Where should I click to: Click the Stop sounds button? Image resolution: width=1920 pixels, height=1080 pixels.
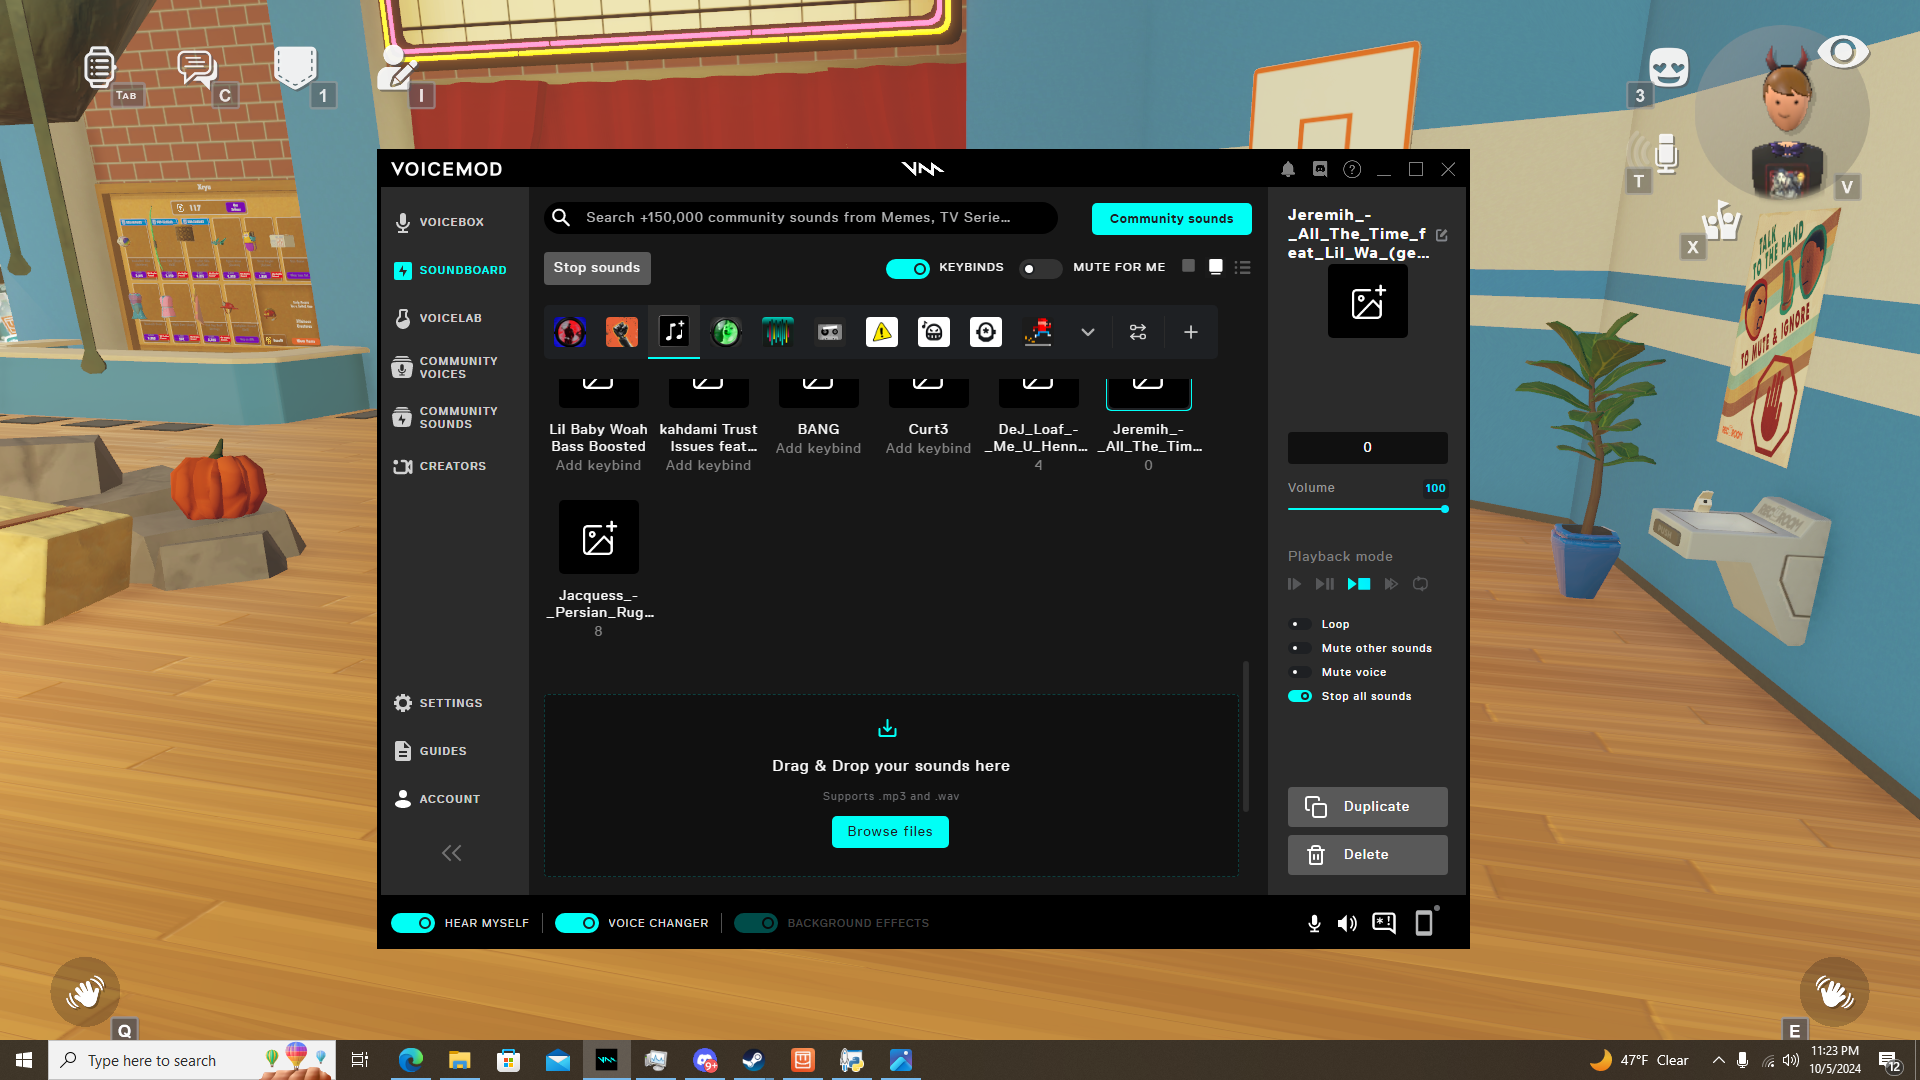[597, 268]
